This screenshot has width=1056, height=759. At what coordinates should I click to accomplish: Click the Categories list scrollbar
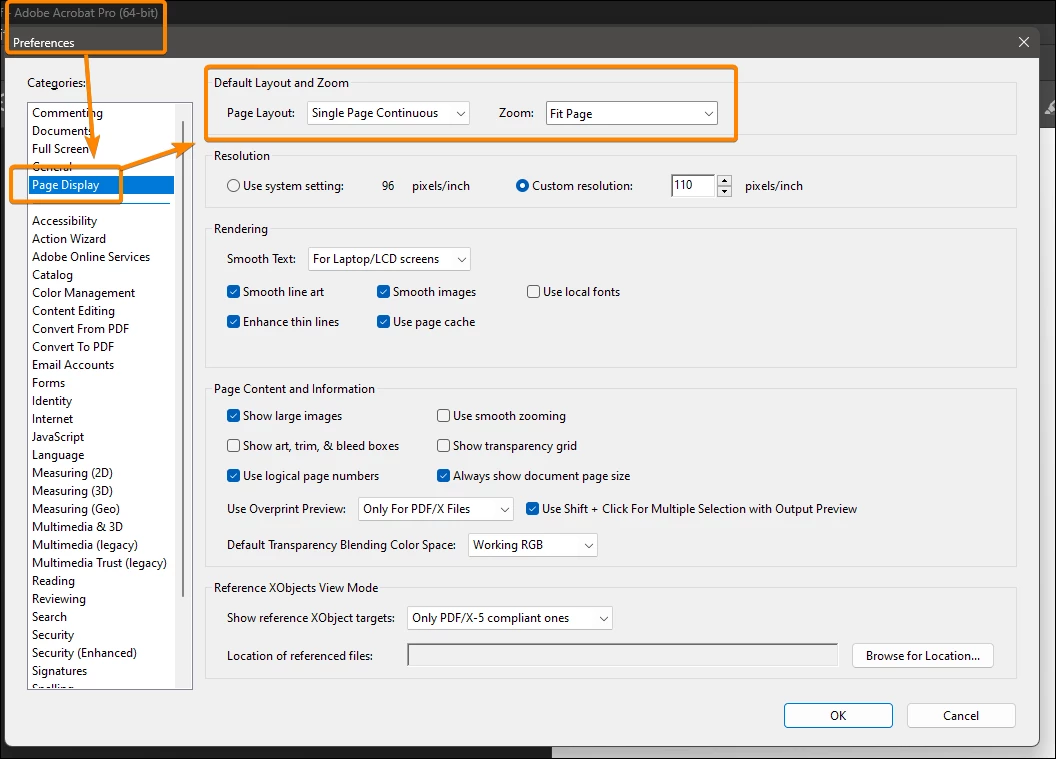pos(183,358)
